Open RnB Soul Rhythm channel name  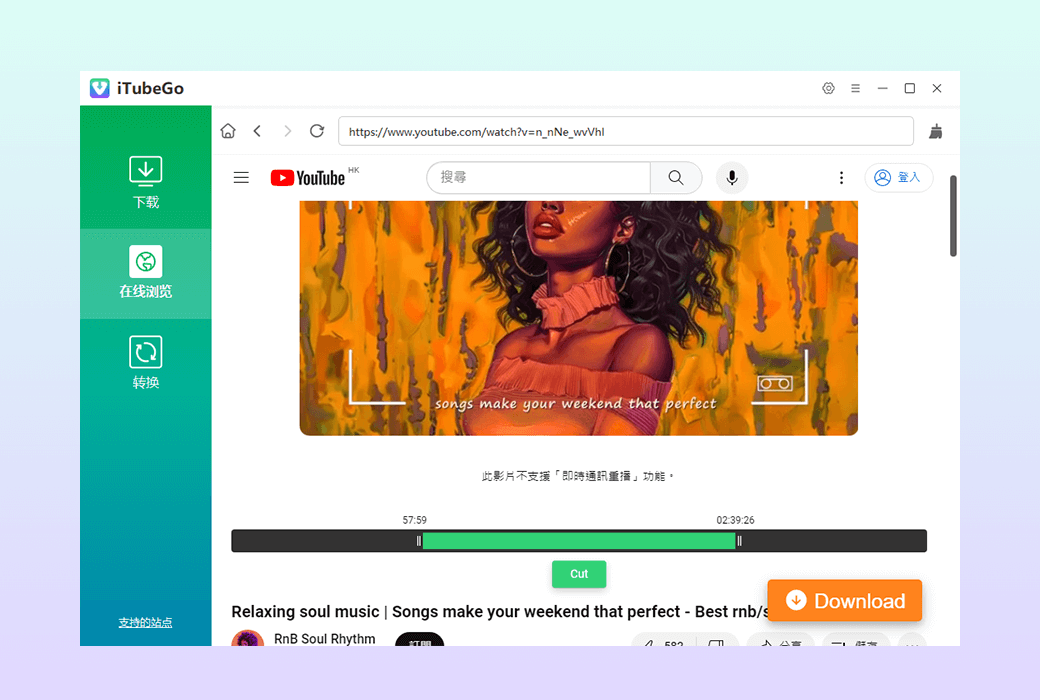point(324,638)
